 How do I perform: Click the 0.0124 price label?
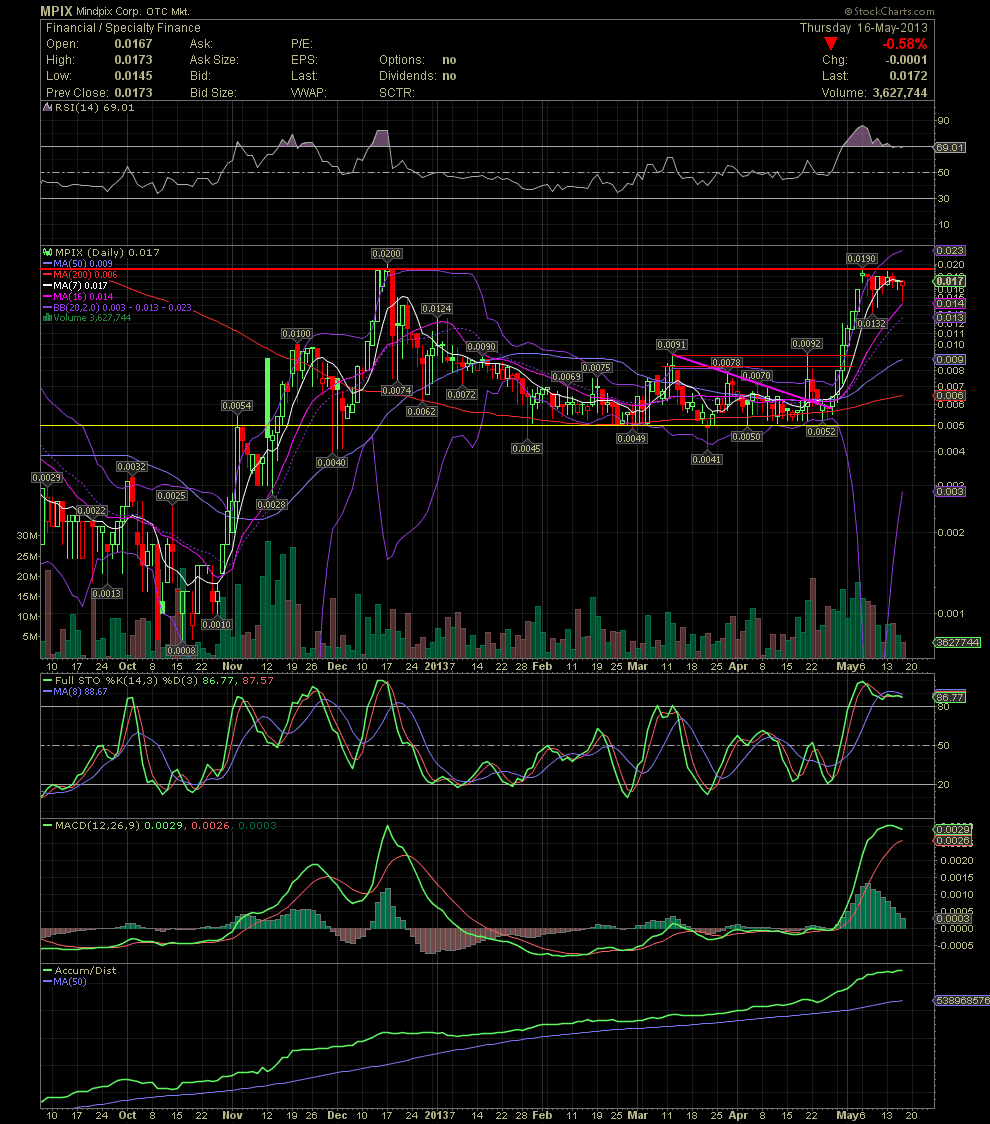(x=437, y=309)
